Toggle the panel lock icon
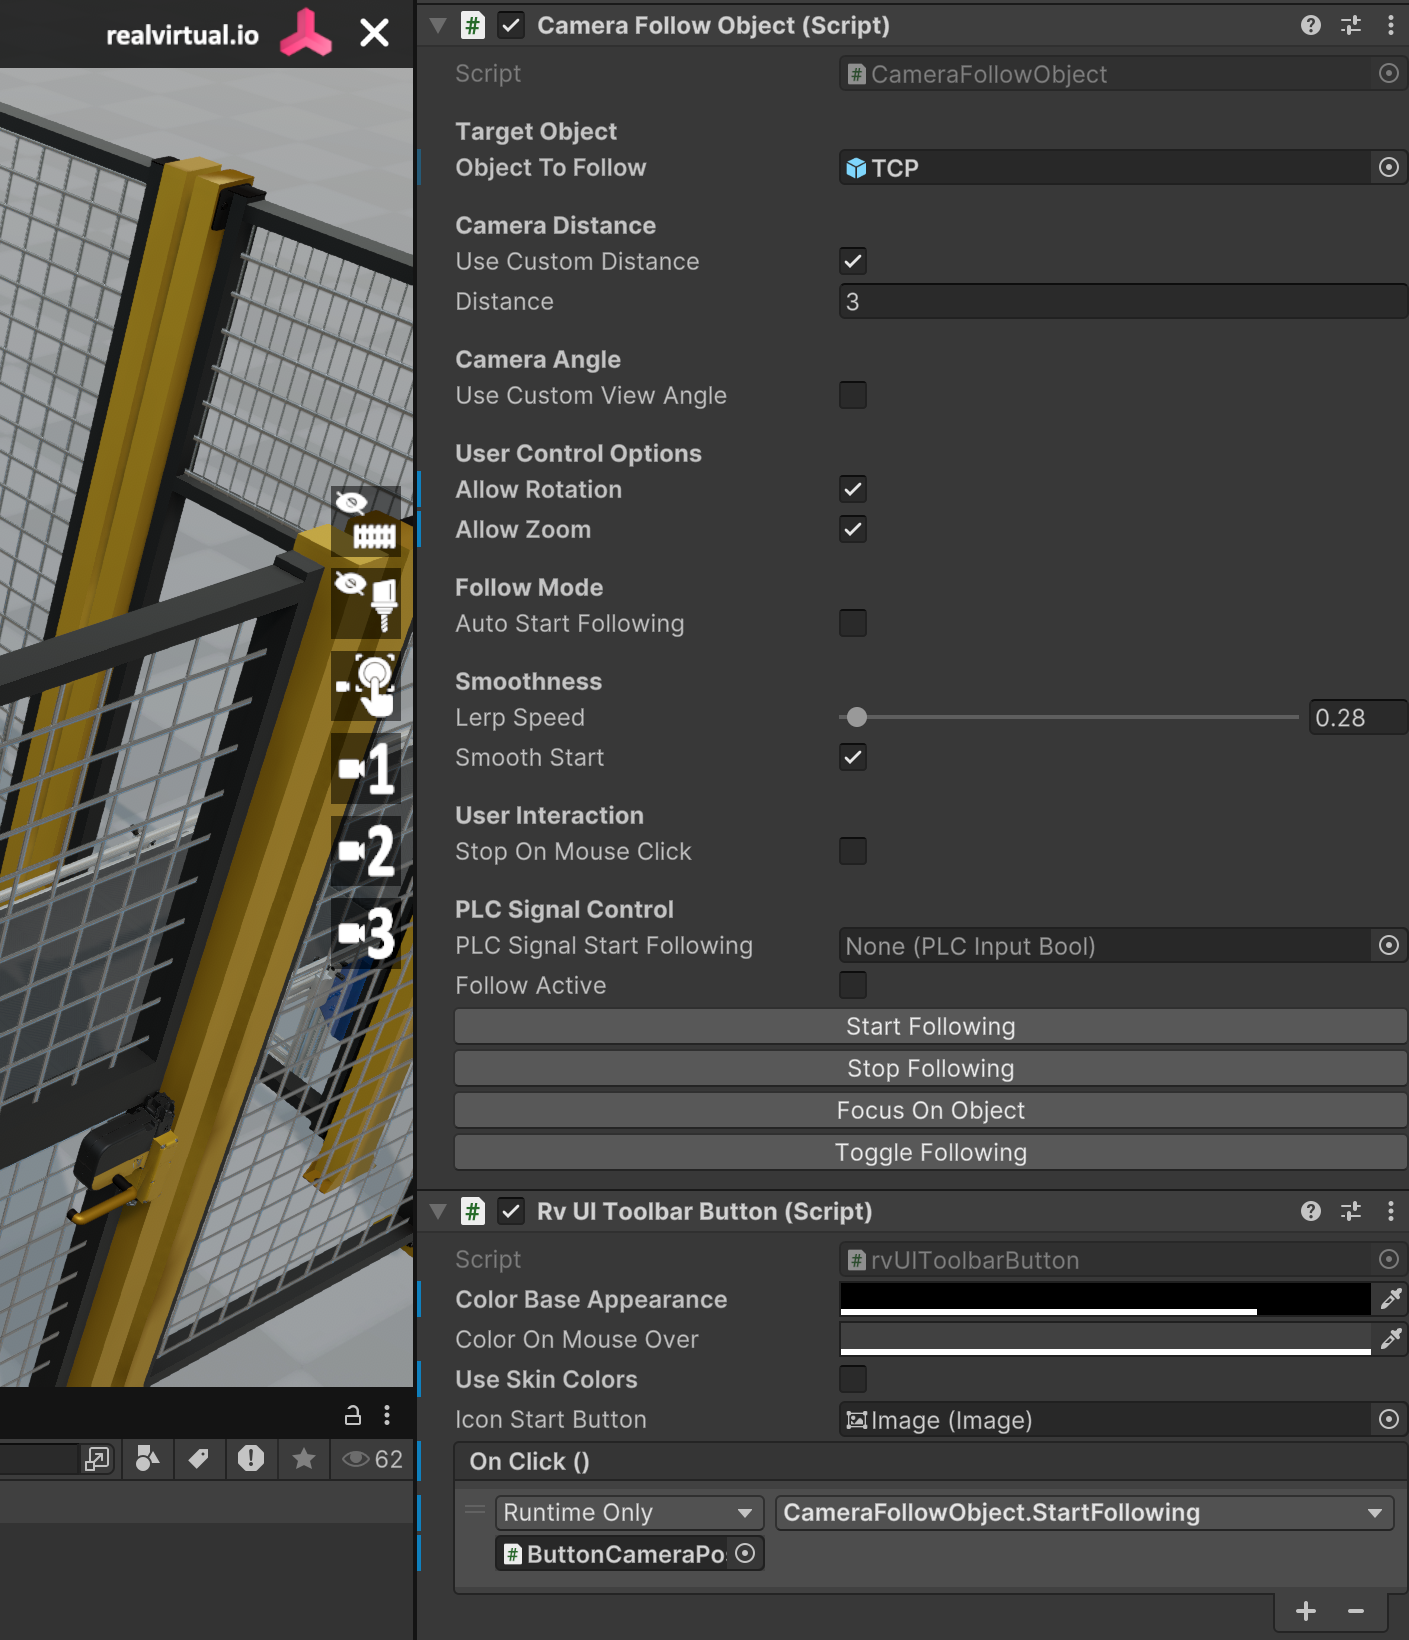Image resolution: width=1409 pixels, height=1640 pixels. [353, 1415]
